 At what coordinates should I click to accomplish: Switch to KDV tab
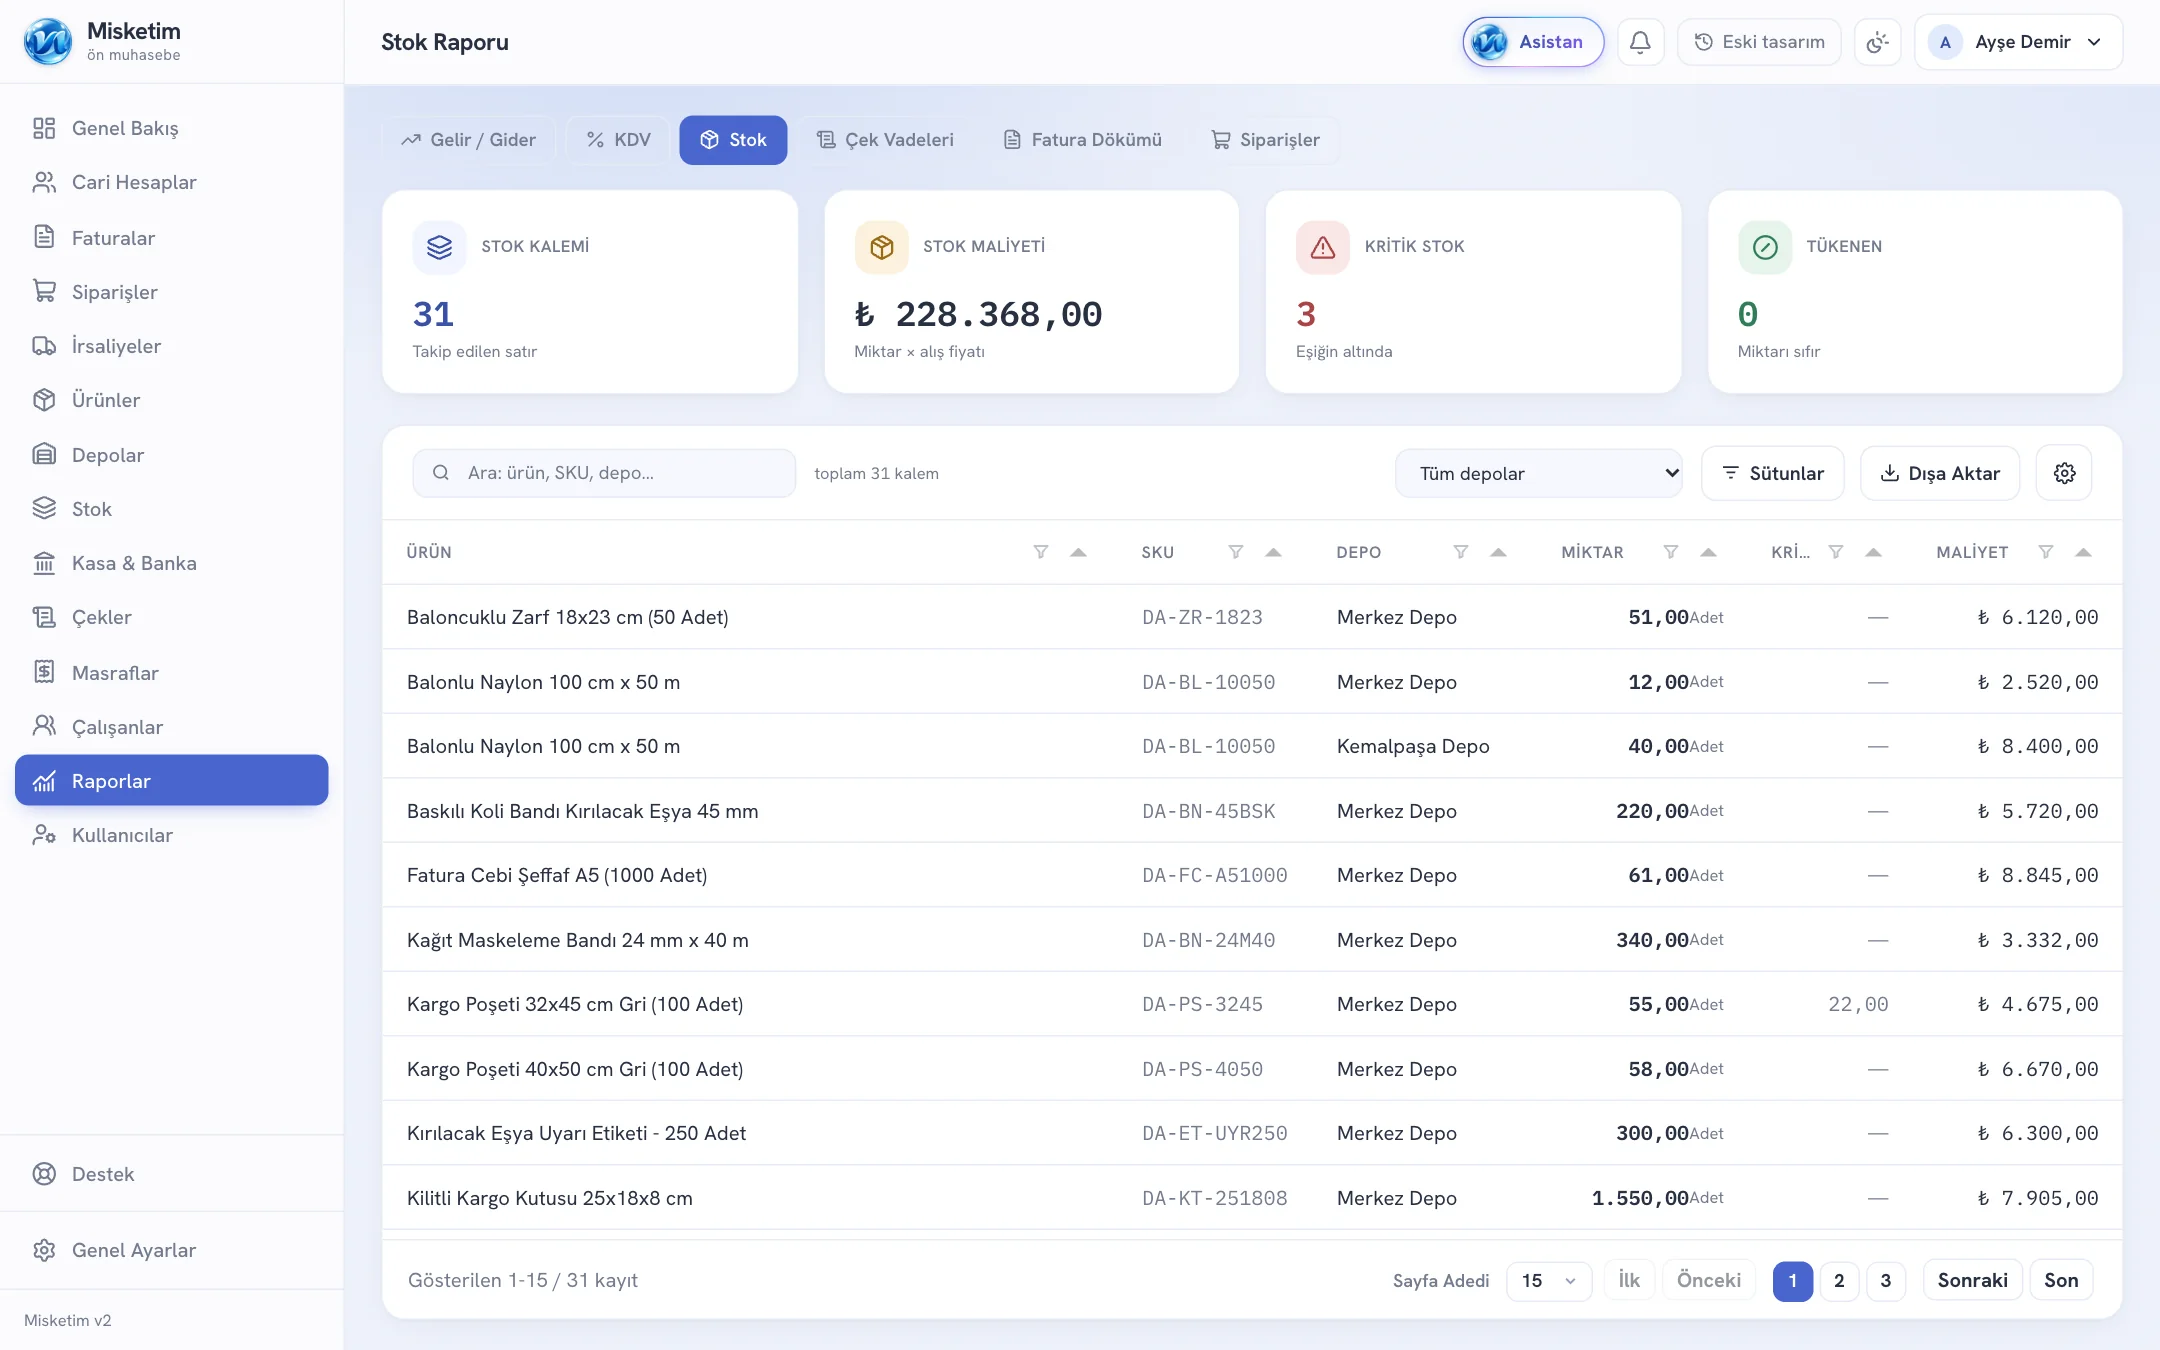[x=618, y=140]
